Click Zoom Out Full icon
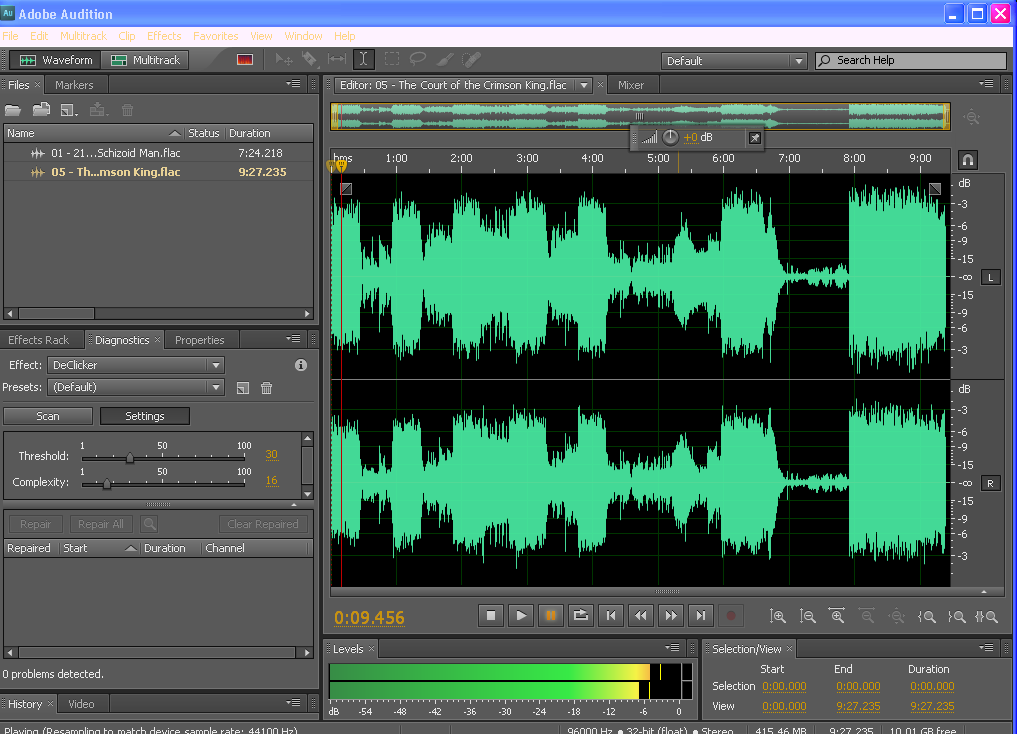The image size is (1017, 734). [897, 617]
